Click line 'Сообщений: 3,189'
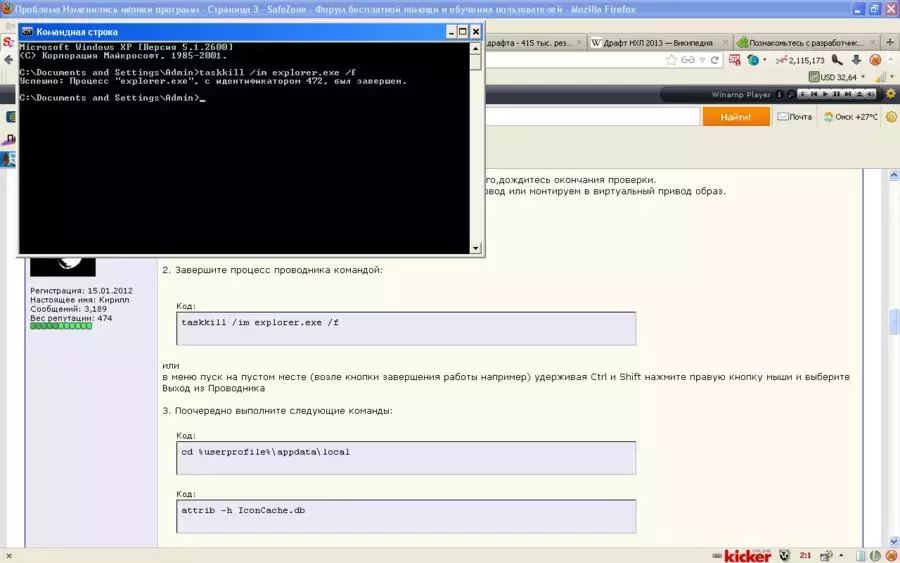This screenshot has width=900, height=563. pos(68,309)
